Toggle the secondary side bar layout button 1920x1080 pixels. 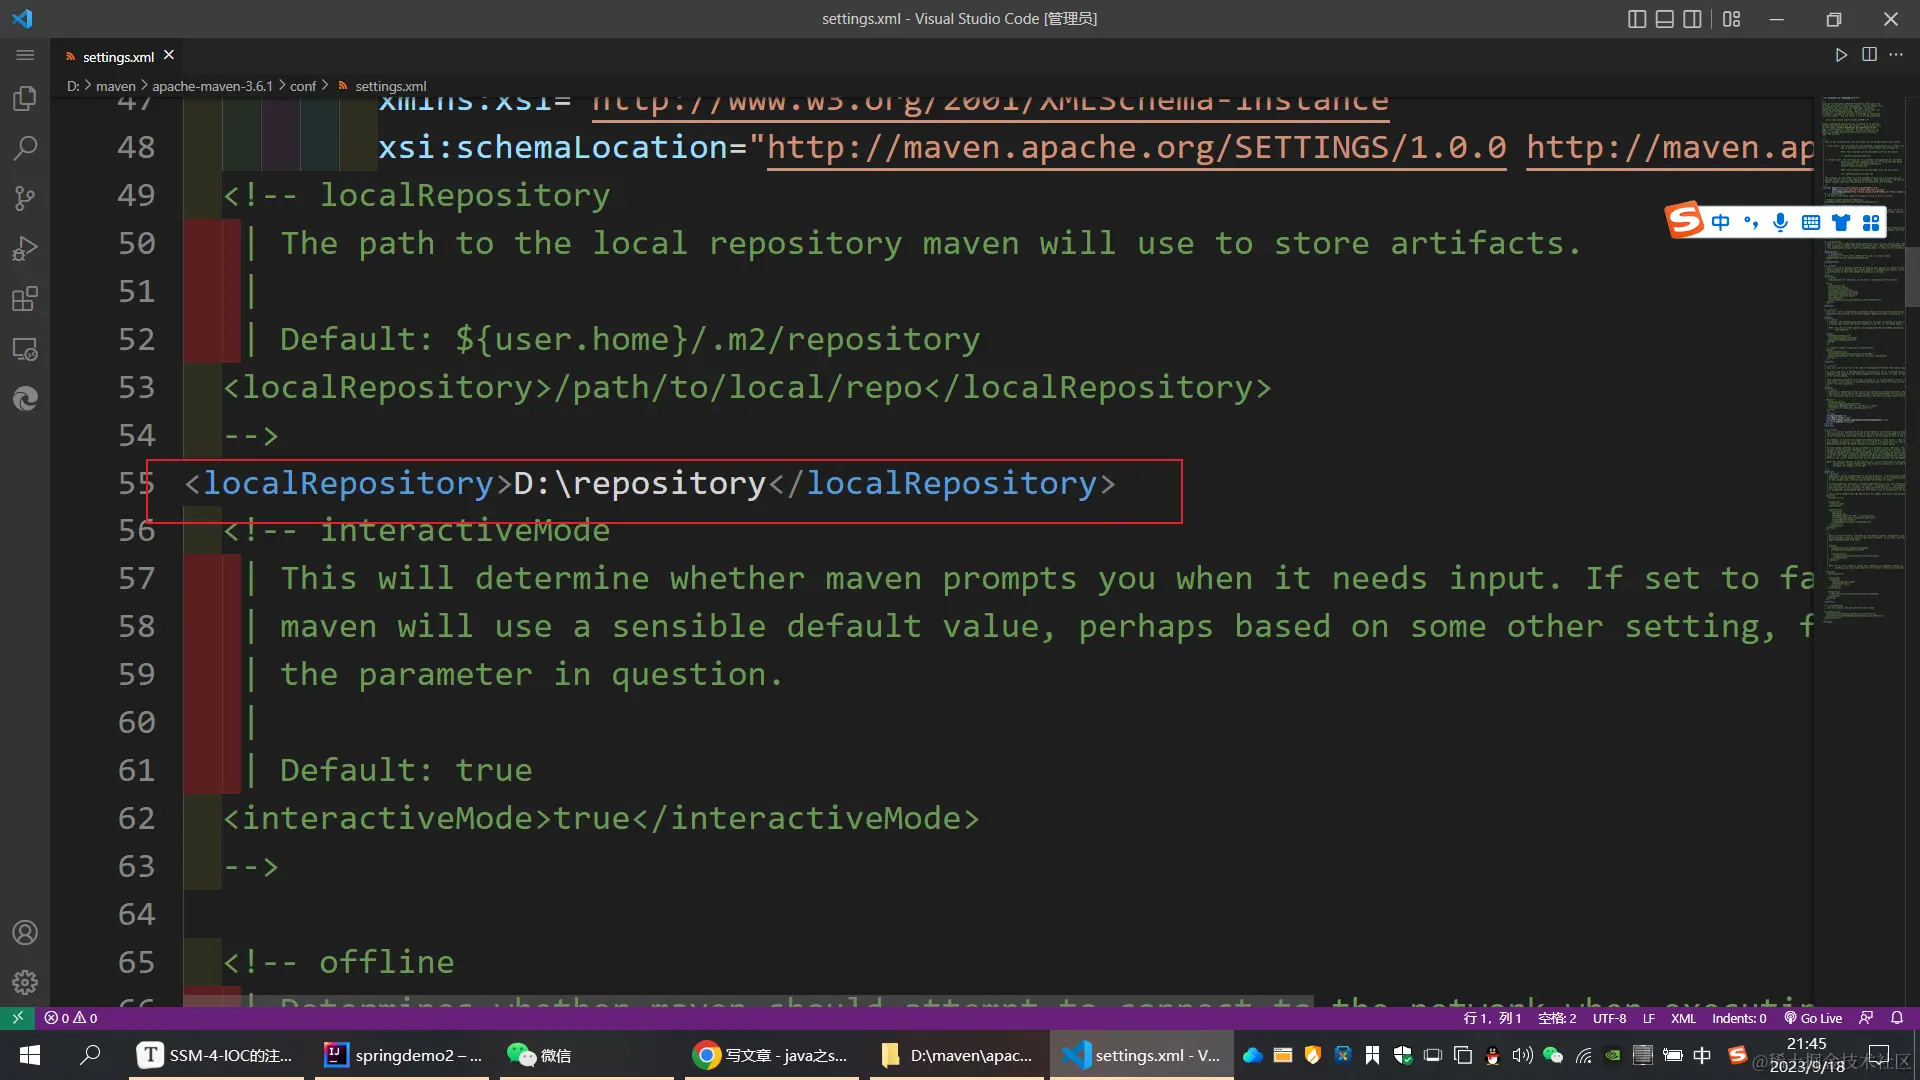click(x=1692, y=19)
